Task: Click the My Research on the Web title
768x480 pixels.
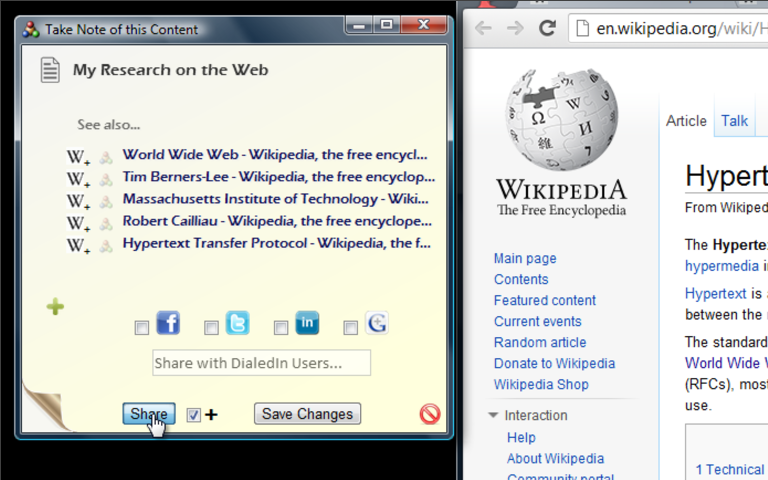Action: click(x=170, y=70)
